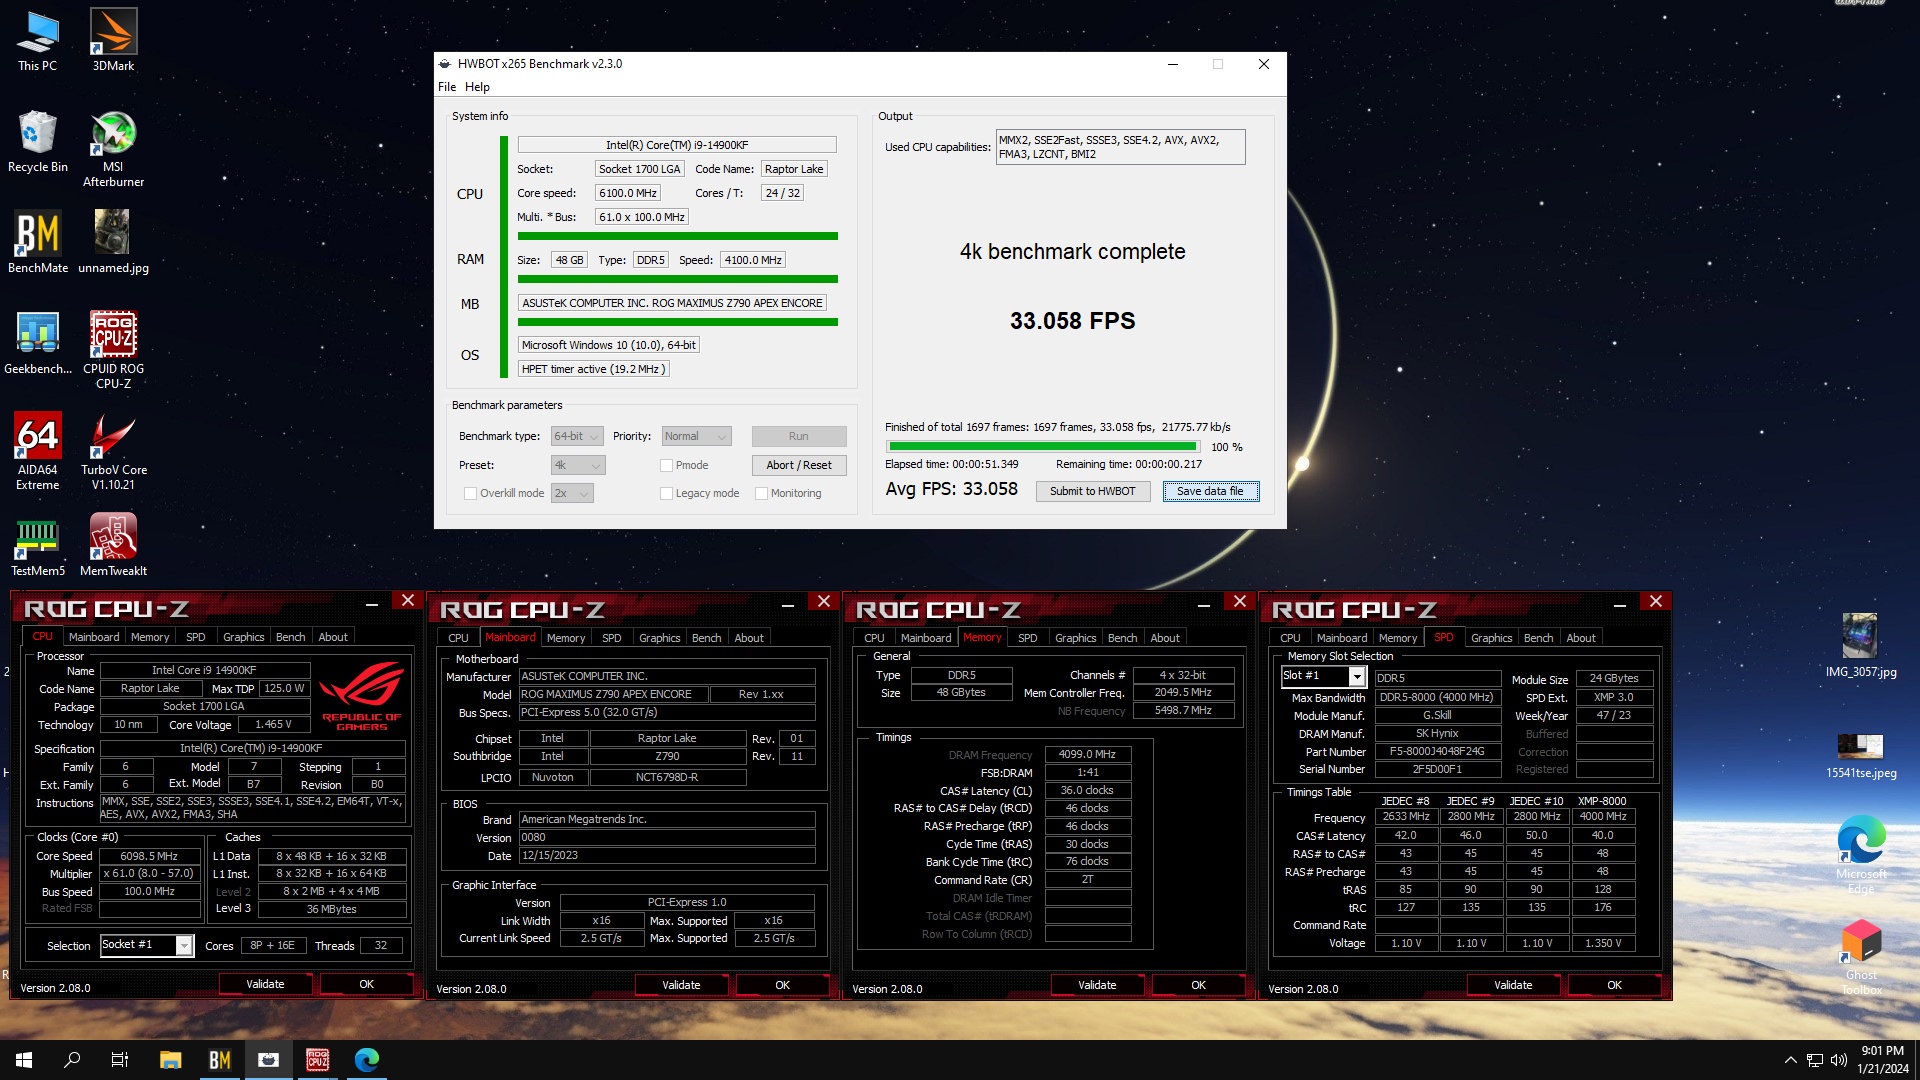Click OK in SPD CPU-Z window
This screenshot has width=1920, height=1080.
[1614, 985]
